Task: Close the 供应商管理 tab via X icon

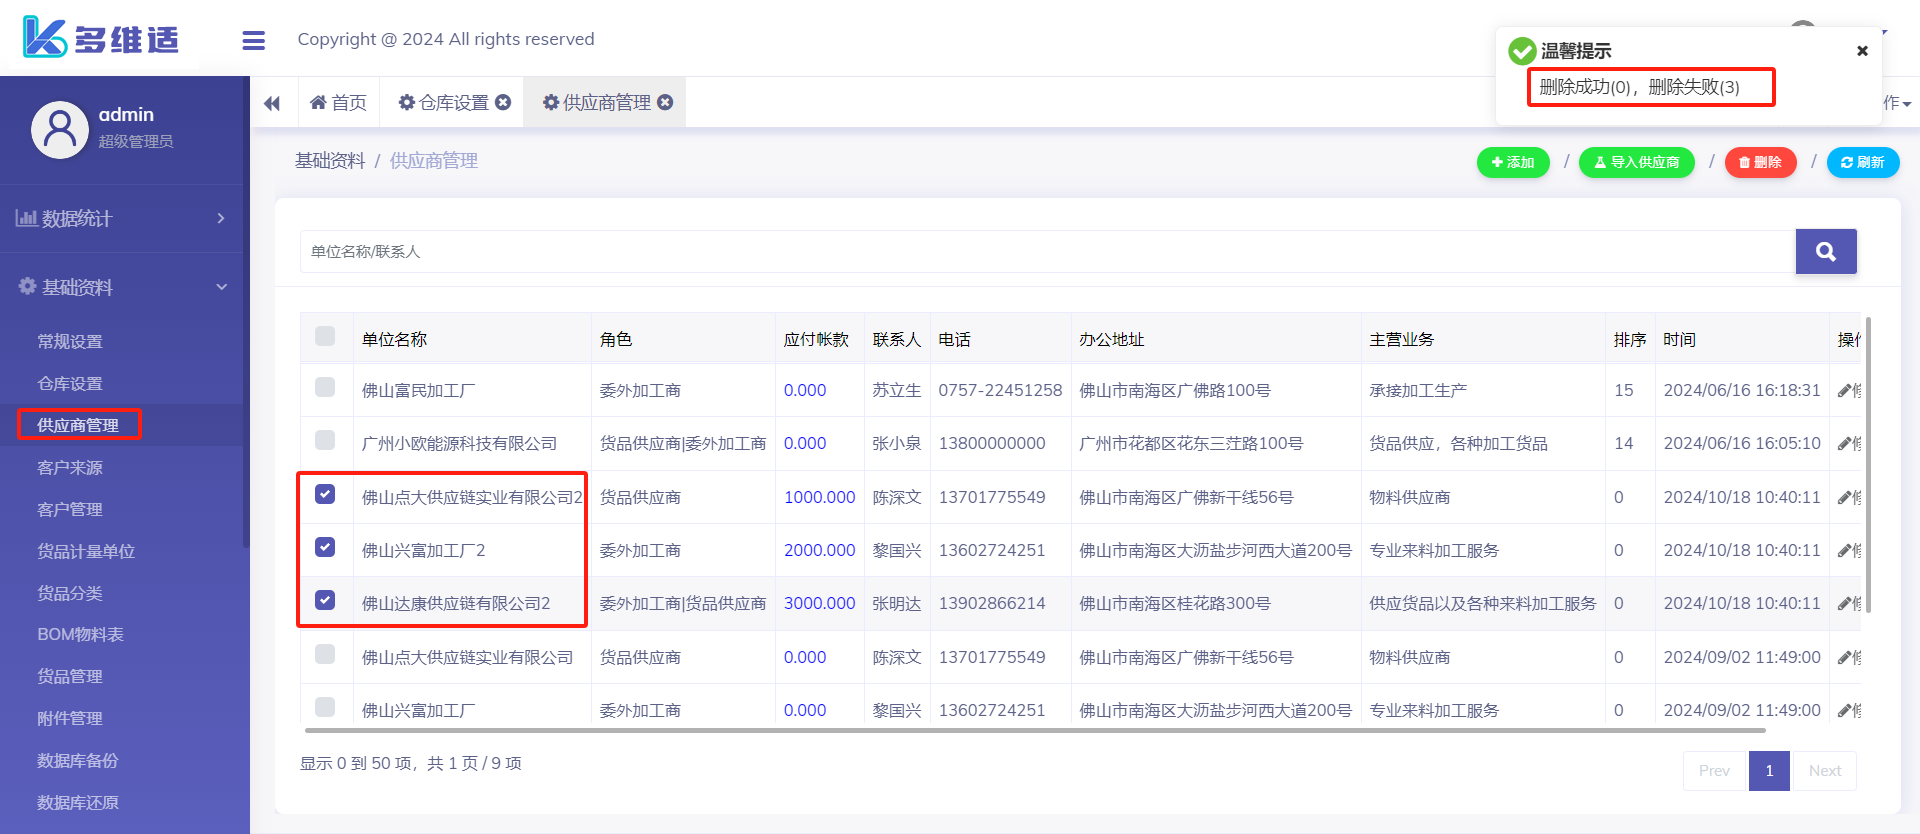Action: [x=665, y=102]
